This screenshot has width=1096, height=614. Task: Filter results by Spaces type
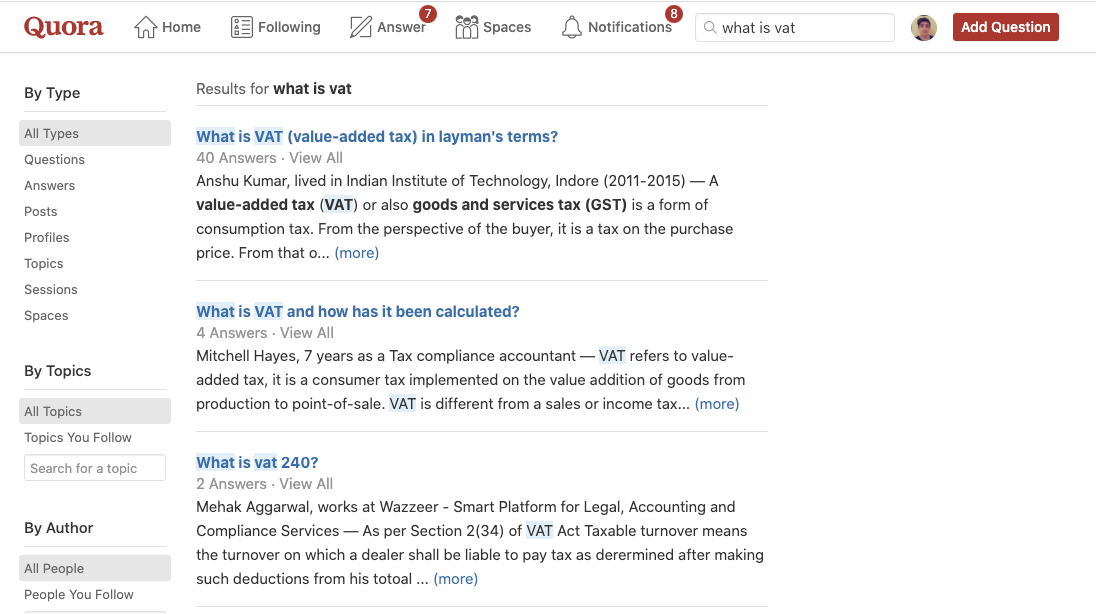tap(47, 315)
